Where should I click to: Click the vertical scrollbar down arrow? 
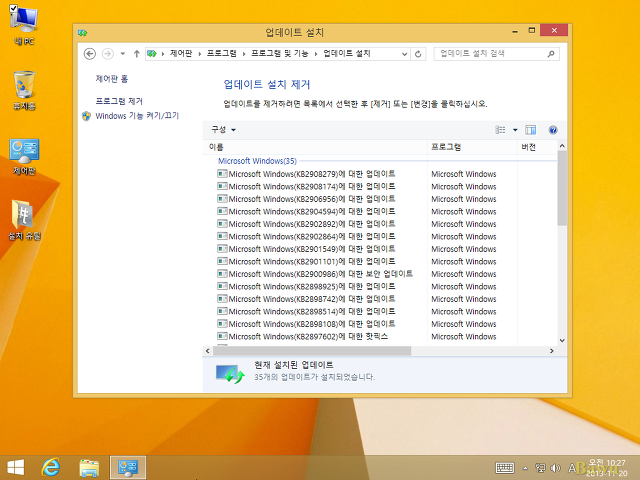tap(562, 340)
